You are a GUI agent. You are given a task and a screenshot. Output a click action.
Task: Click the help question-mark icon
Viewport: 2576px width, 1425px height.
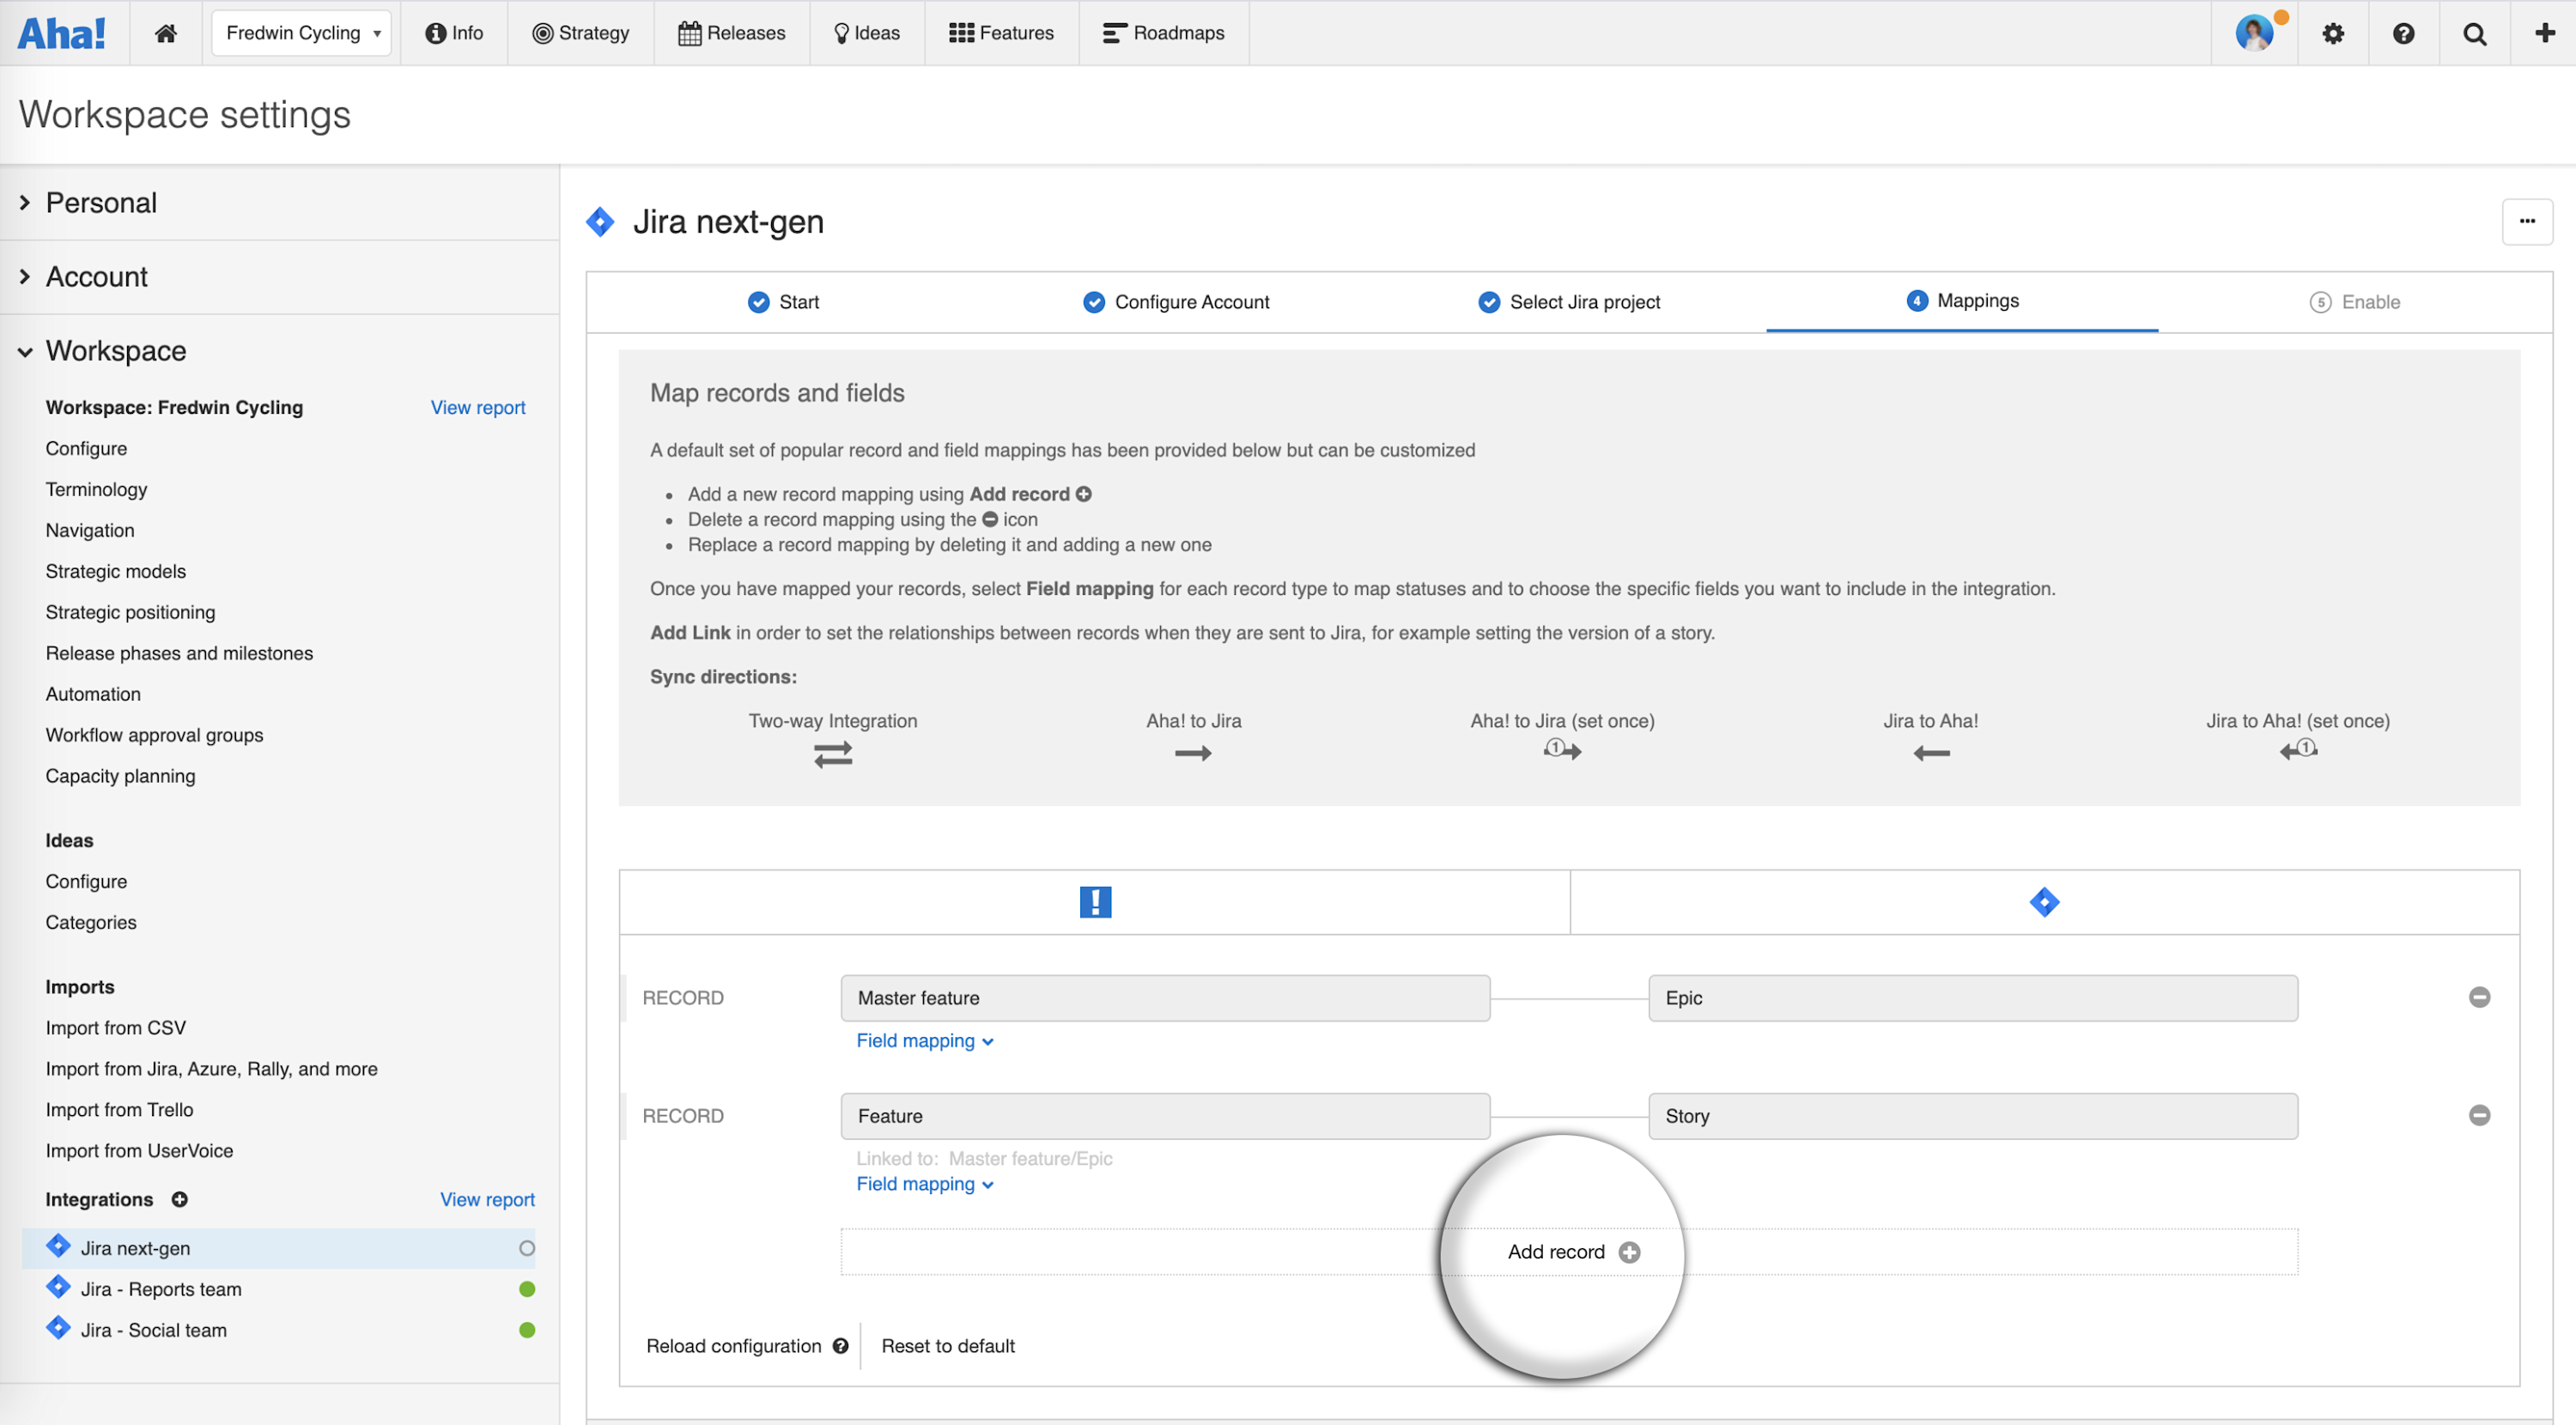click(x=2403, y=33)
